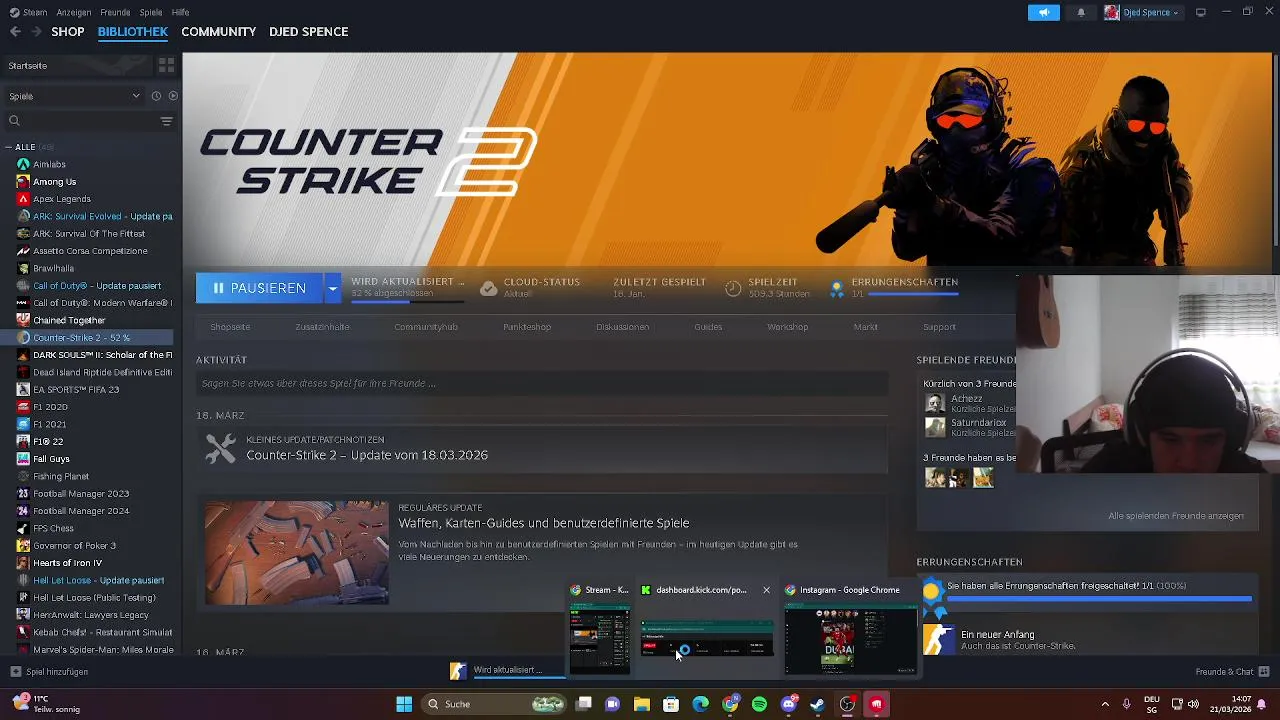Open the SHOP main navigation
This screenshot has width=1280, height=720.
click(x=68, y=32)
